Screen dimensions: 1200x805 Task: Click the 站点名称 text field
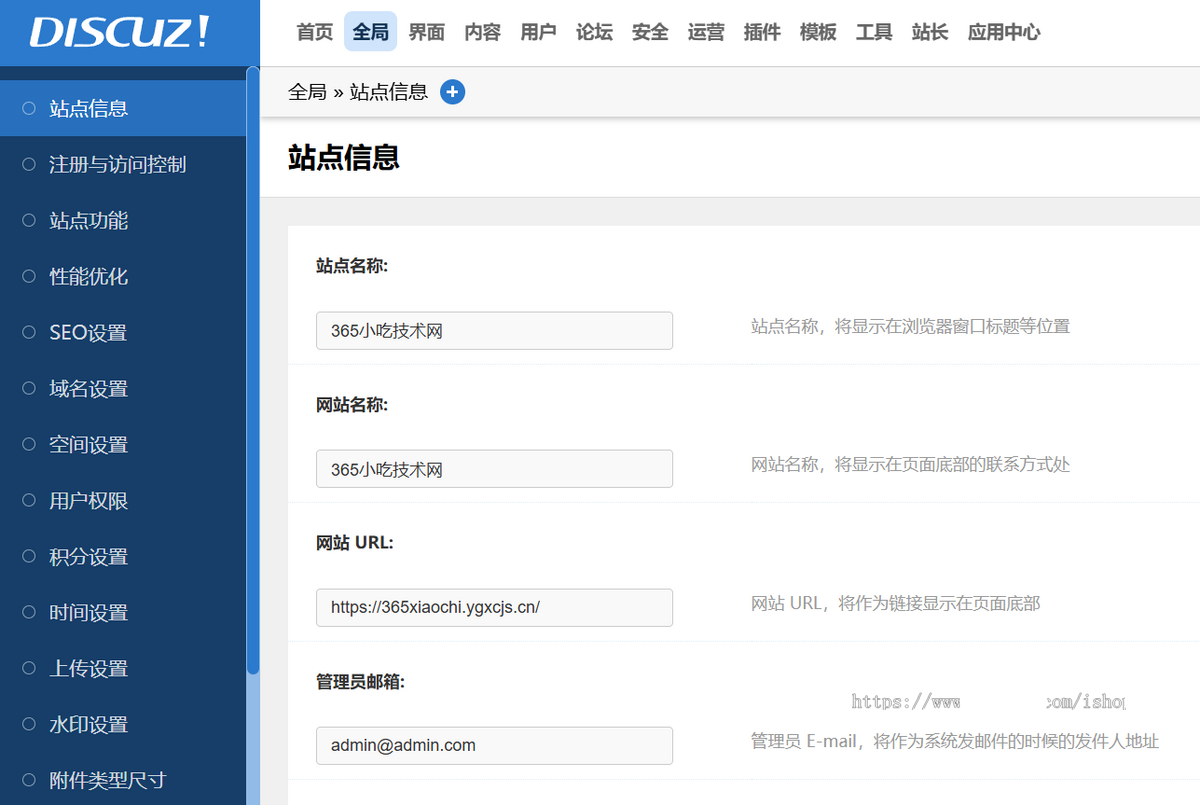coord(494,331)
